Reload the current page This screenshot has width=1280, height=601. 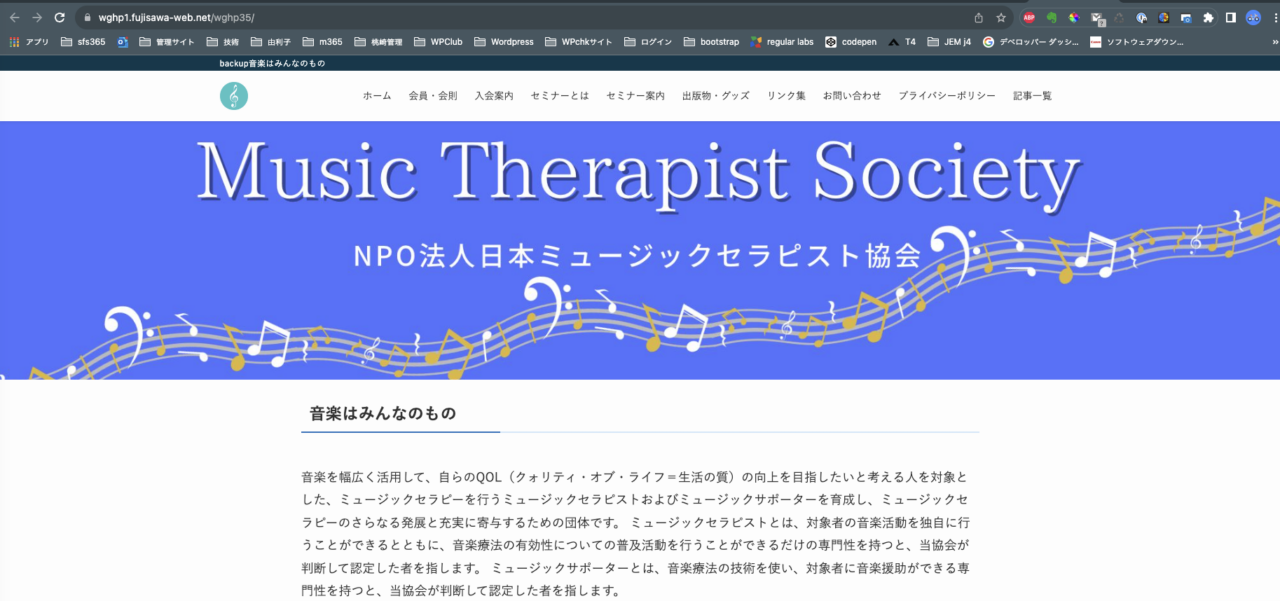[60, 18]
